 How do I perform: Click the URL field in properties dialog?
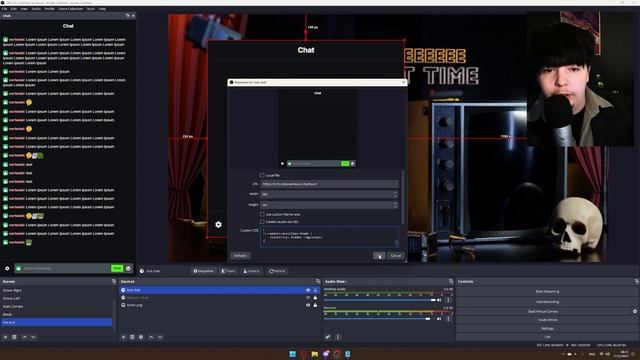(x=329, y=184)
